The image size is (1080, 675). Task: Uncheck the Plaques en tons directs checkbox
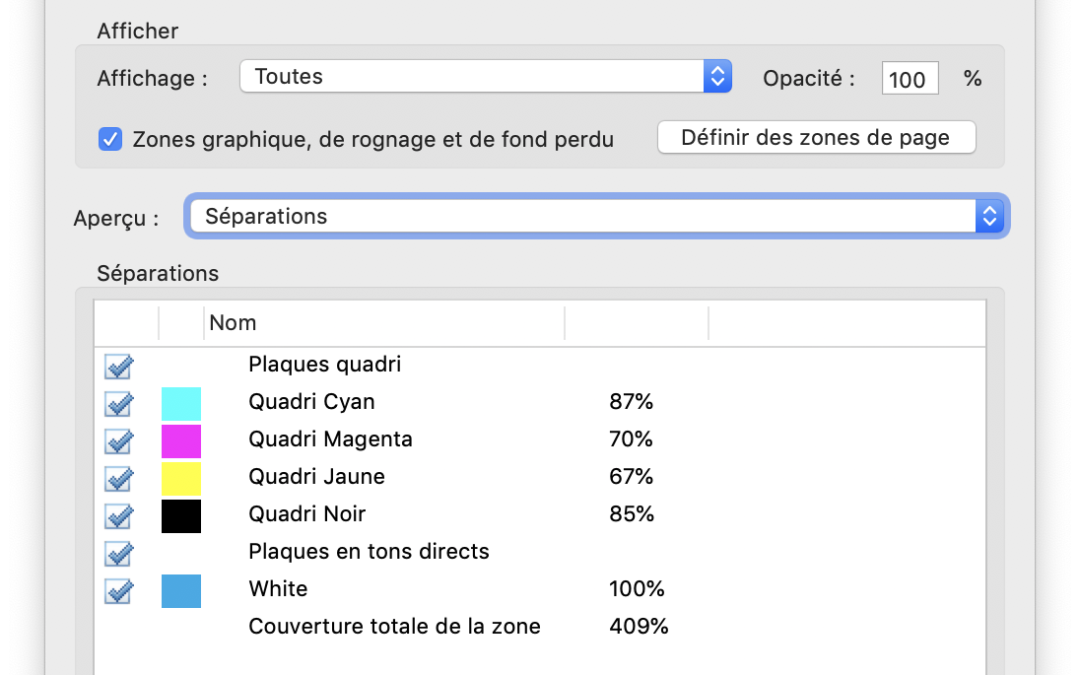[x=119, y=553]
